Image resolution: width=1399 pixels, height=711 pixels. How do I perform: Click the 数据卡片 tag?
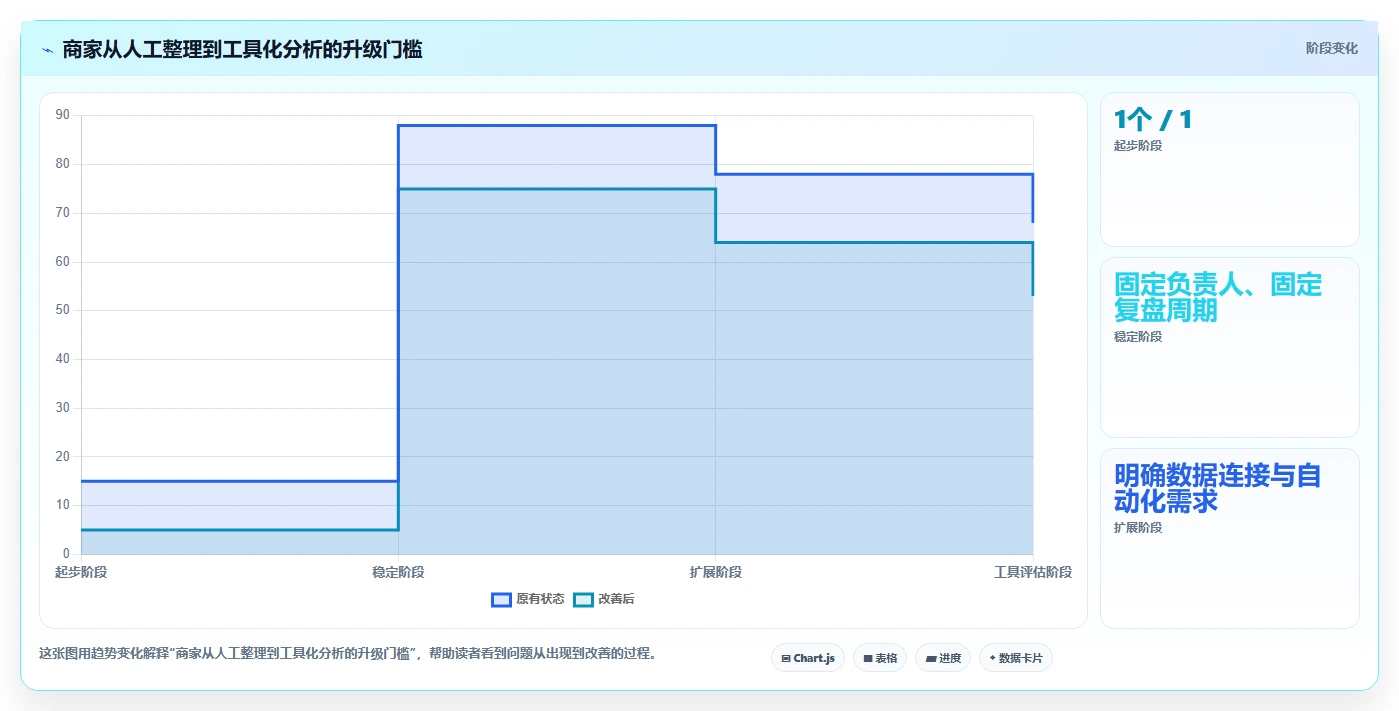[x=1016, y=658]
